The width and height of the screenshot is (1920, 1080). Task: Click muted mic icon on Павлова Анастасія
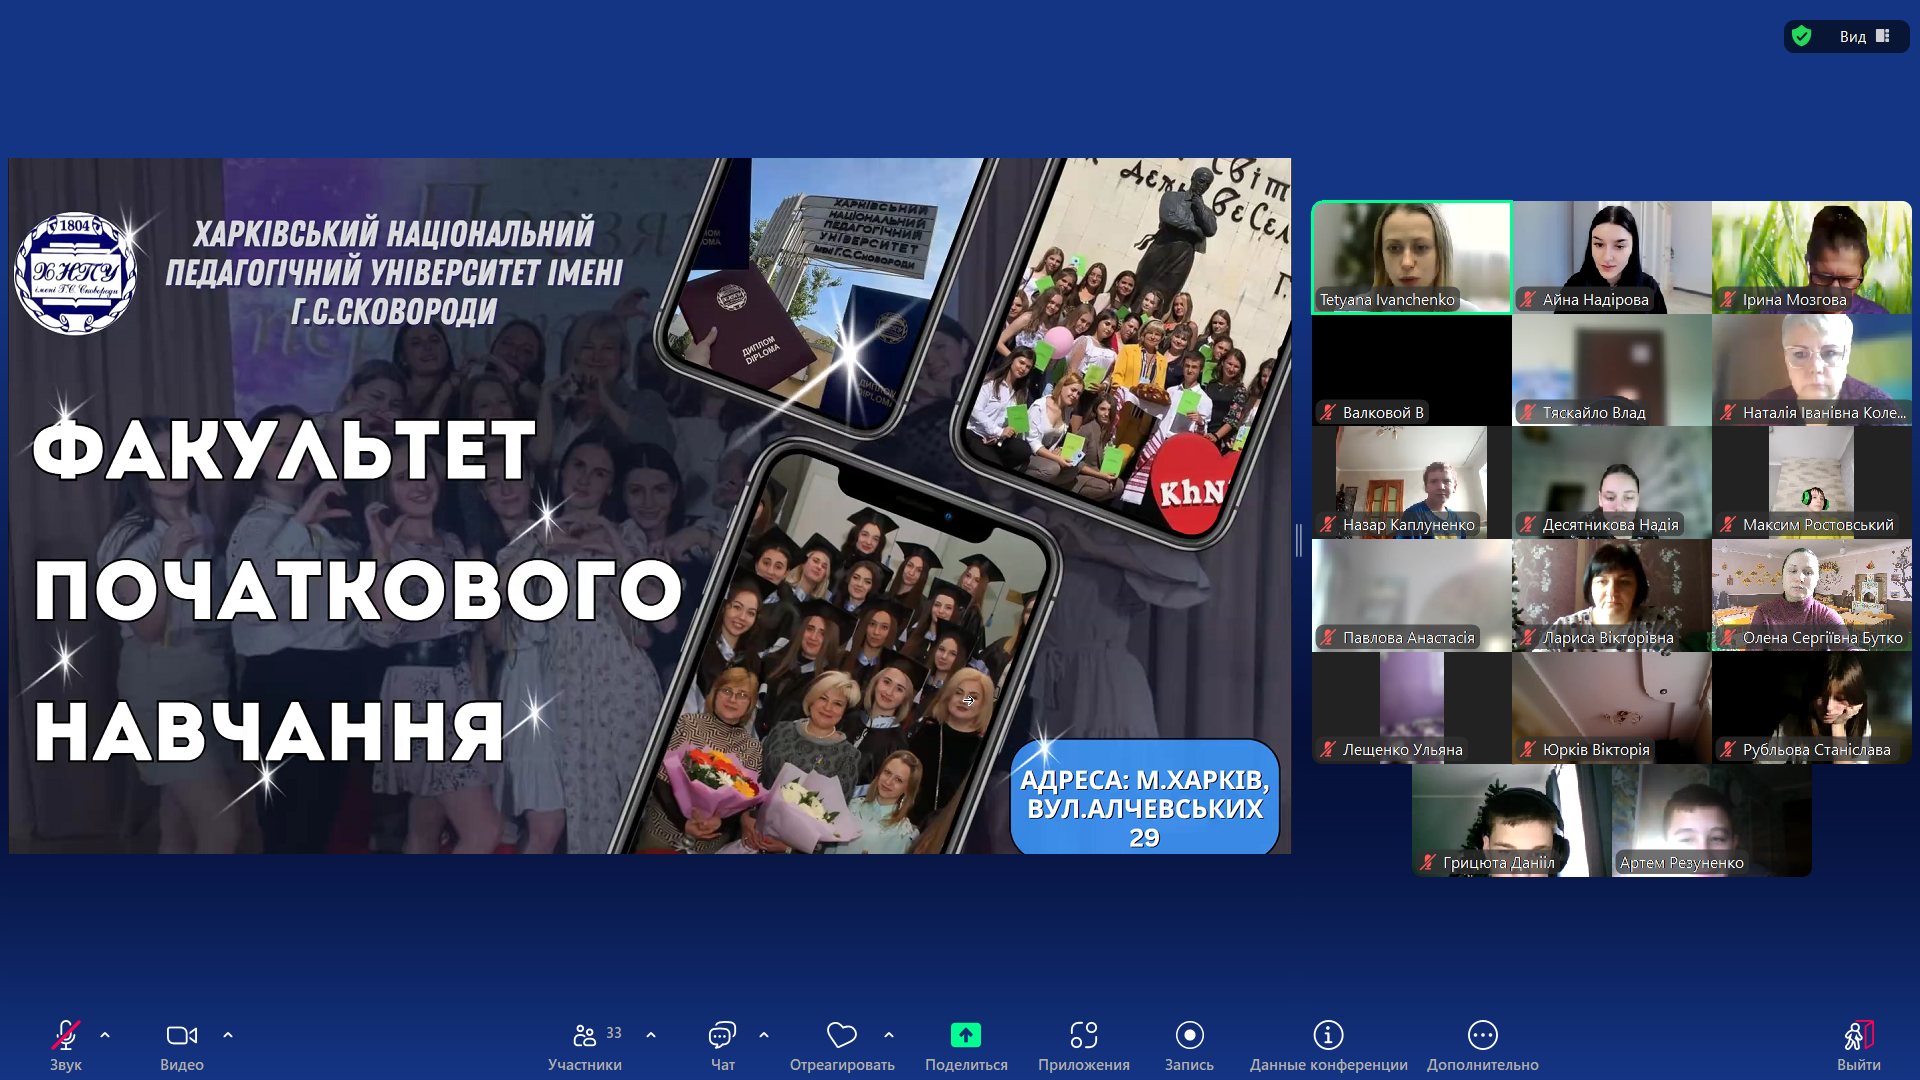click(x=1328, y=637)
